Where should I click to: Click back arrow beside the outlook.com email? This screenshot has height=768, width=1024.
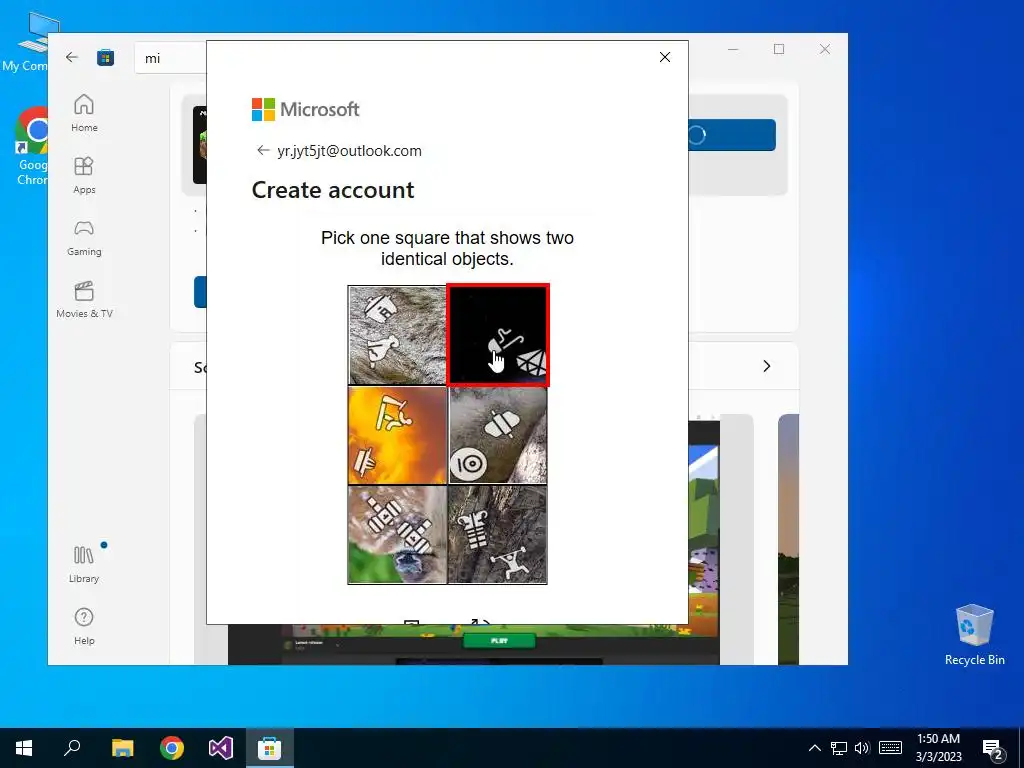point(263,150)
